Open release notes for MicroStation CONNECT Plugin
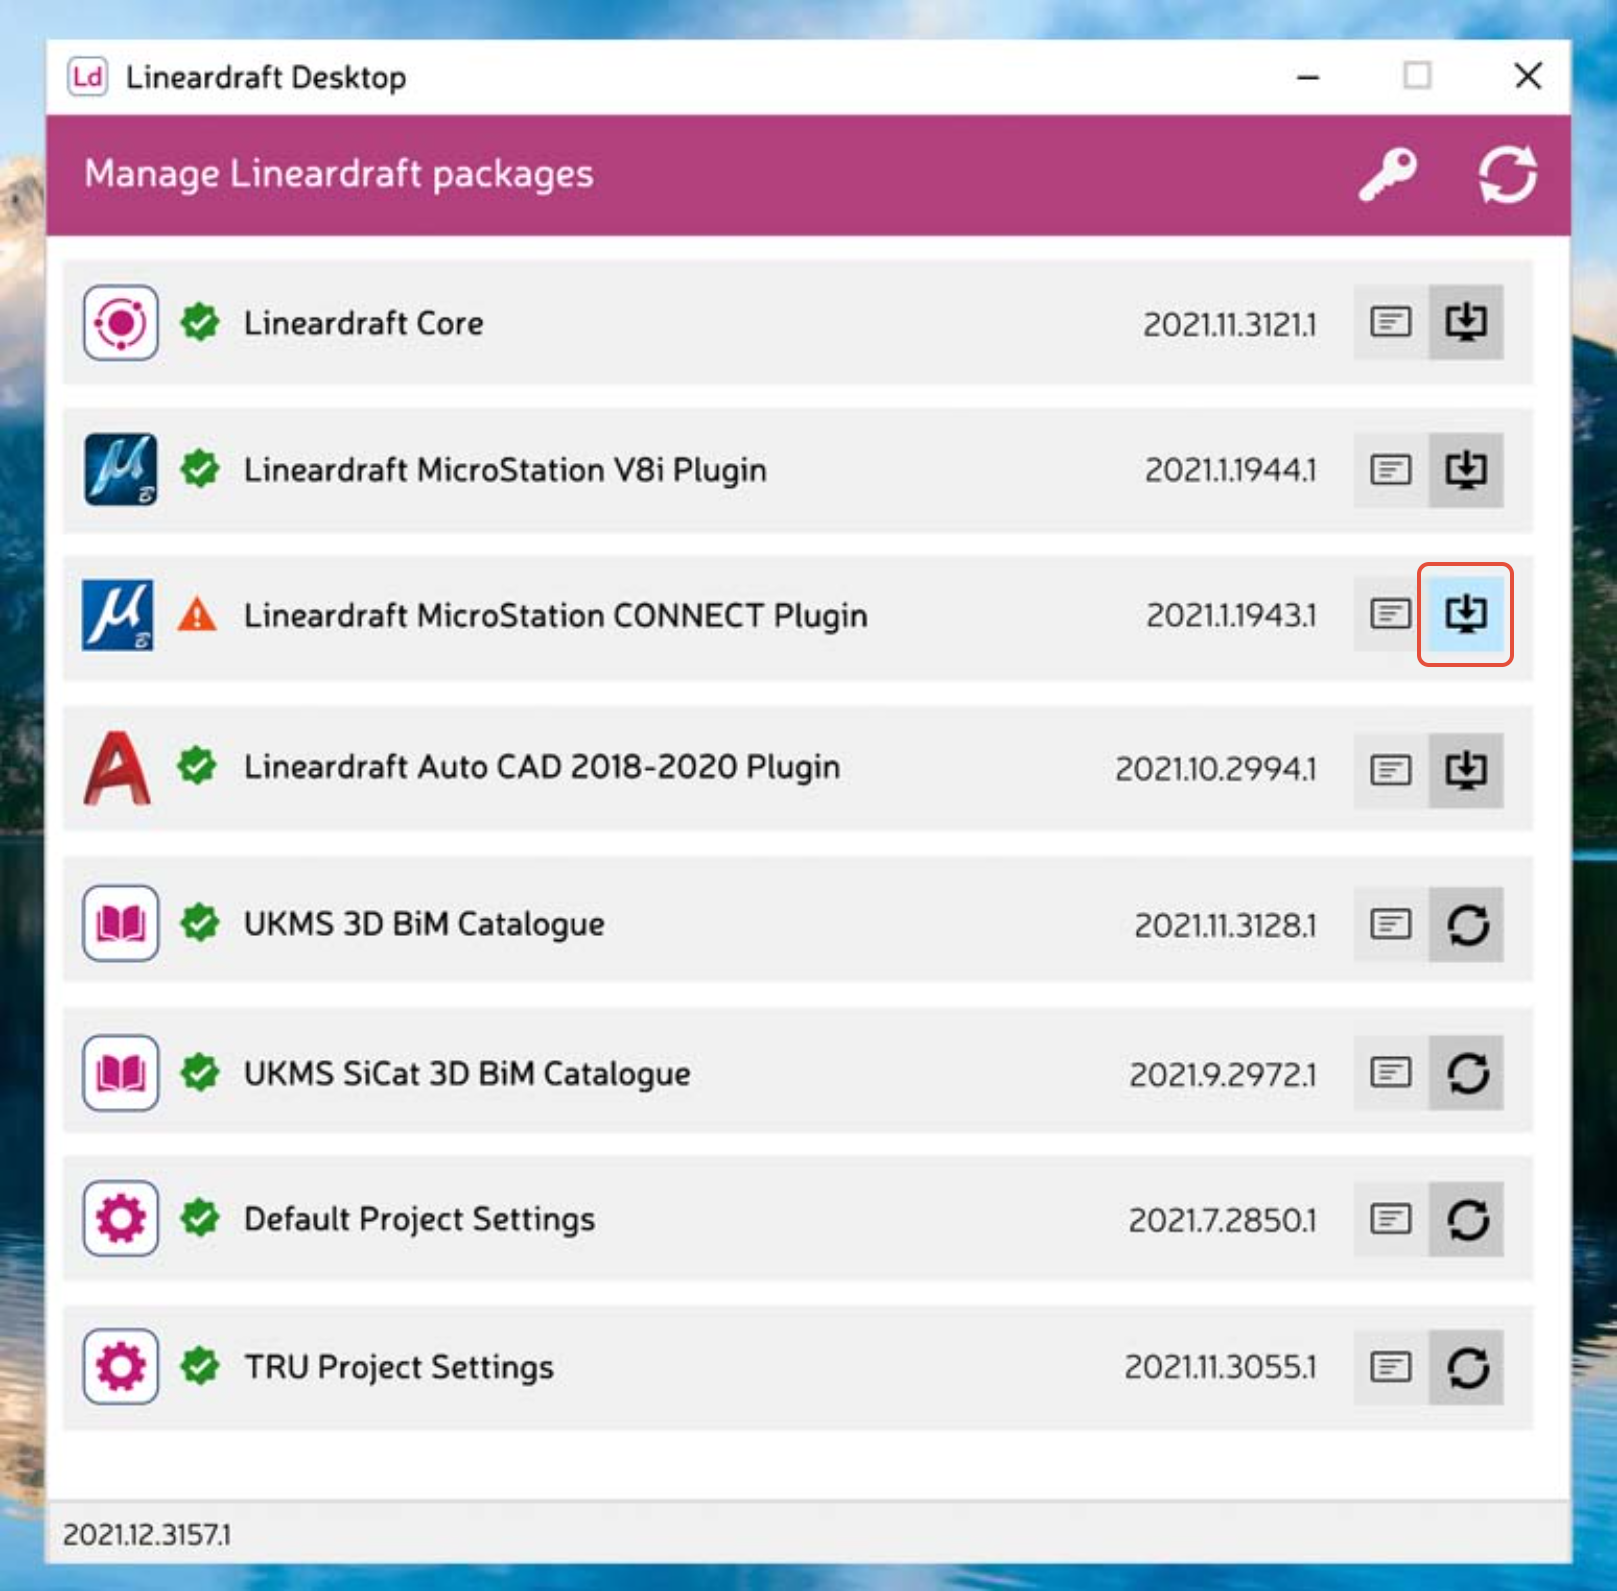Viewport: 1617px width, 1591px height. [x=1391, y=614]
